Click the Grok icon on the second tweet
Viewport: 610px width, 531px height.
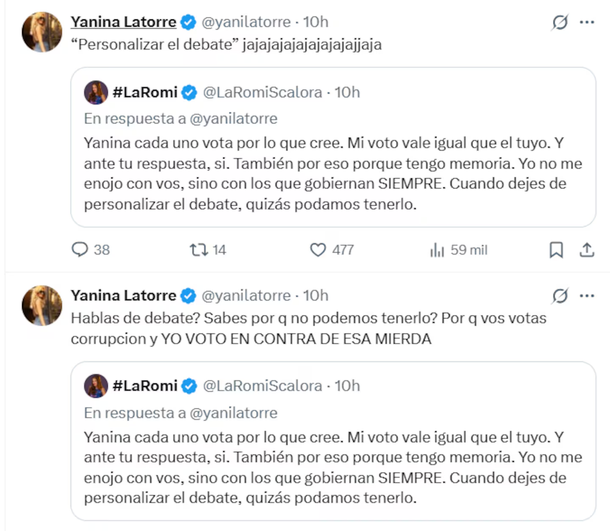[561, 295]
